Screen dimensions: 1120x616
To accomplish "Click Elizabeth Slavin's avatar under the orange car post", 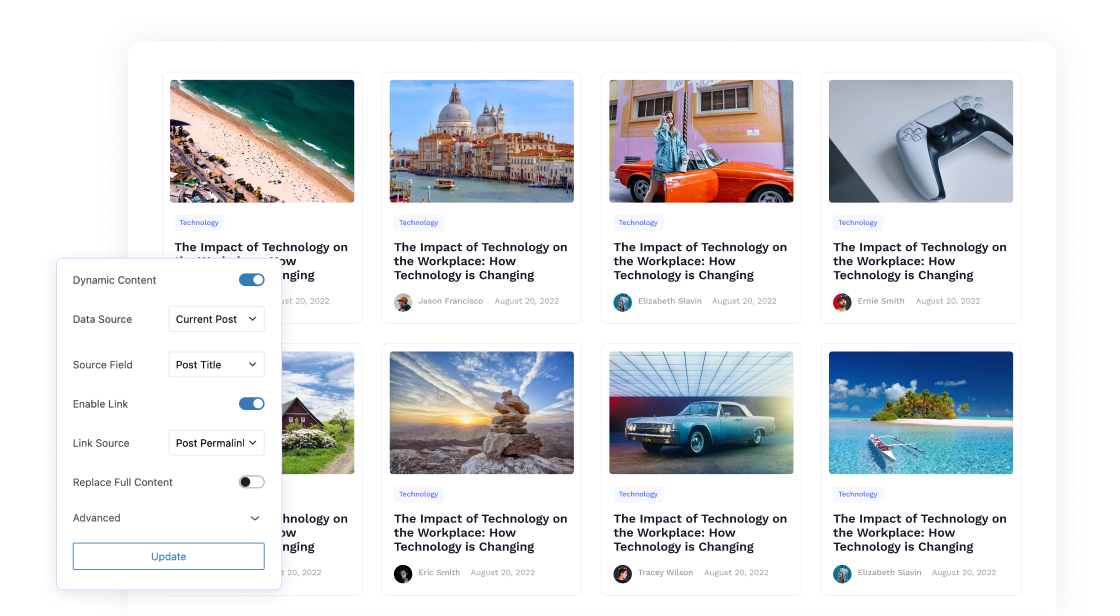I will (x=622, y=302).
